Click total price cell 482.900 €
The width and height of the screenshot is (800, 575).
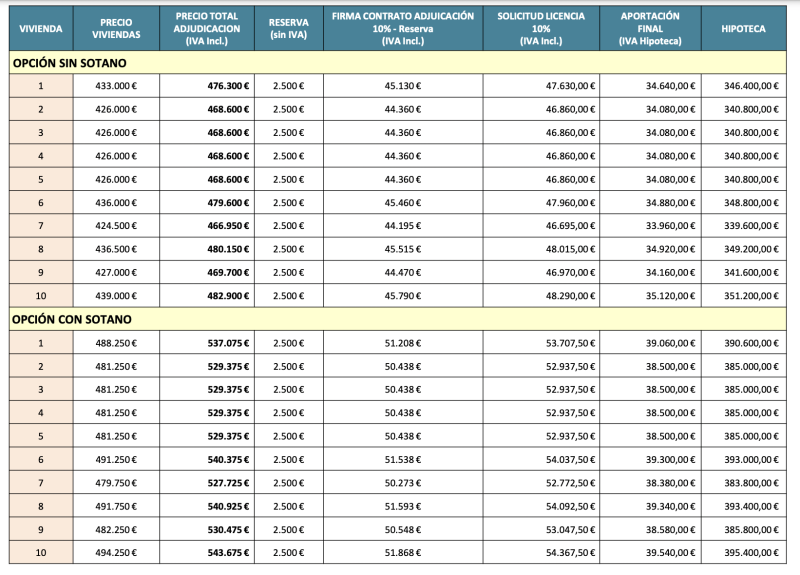point(207,296)
